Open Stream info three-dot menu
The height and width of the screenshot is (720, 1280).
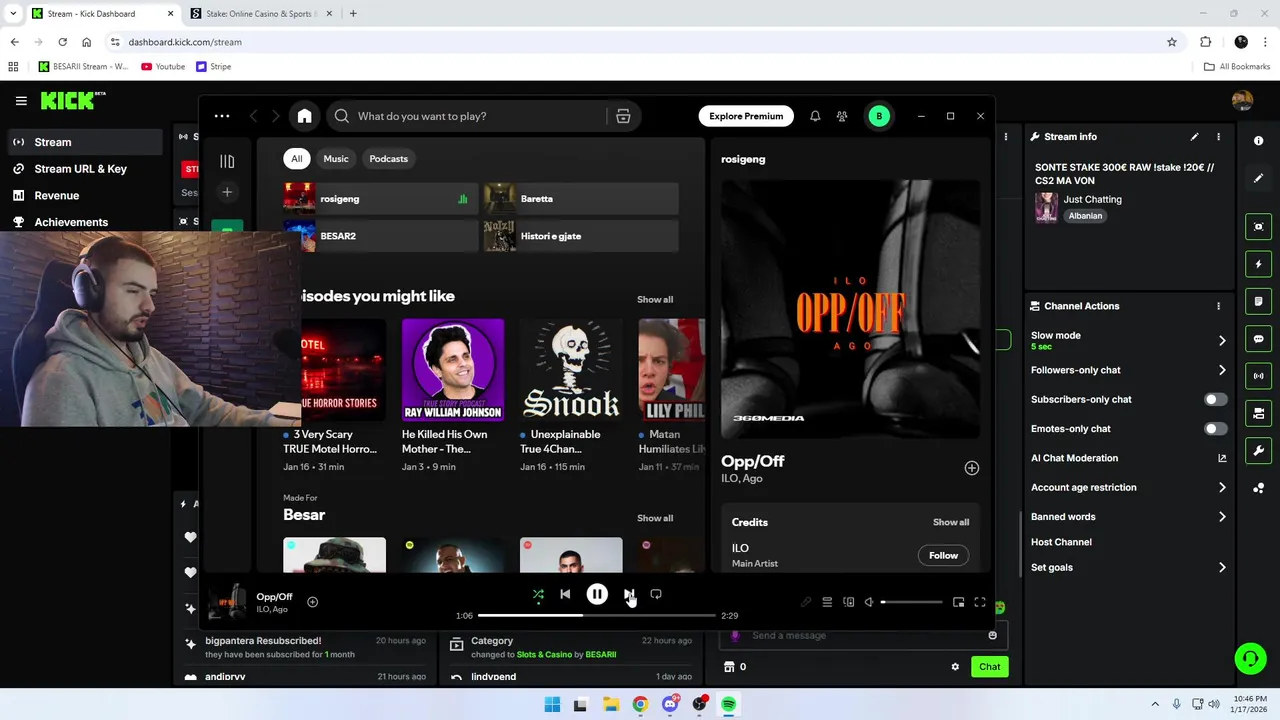[x=1218, y=137]
